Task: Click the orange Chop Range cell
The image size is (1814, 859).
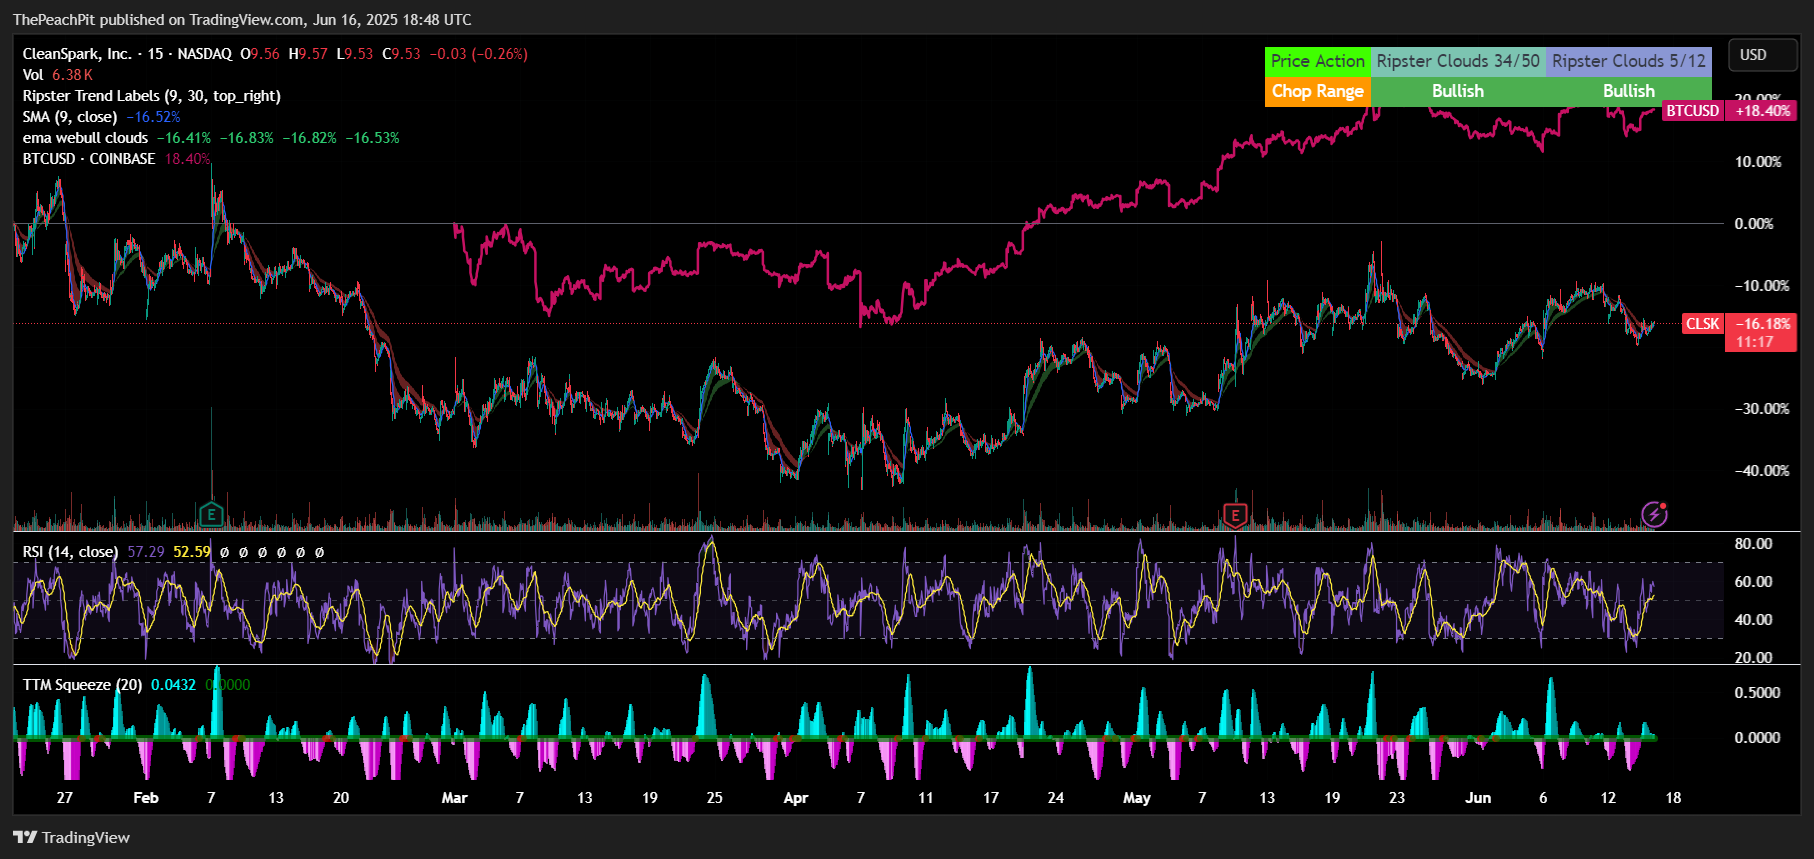Action: pos(1317,91)
